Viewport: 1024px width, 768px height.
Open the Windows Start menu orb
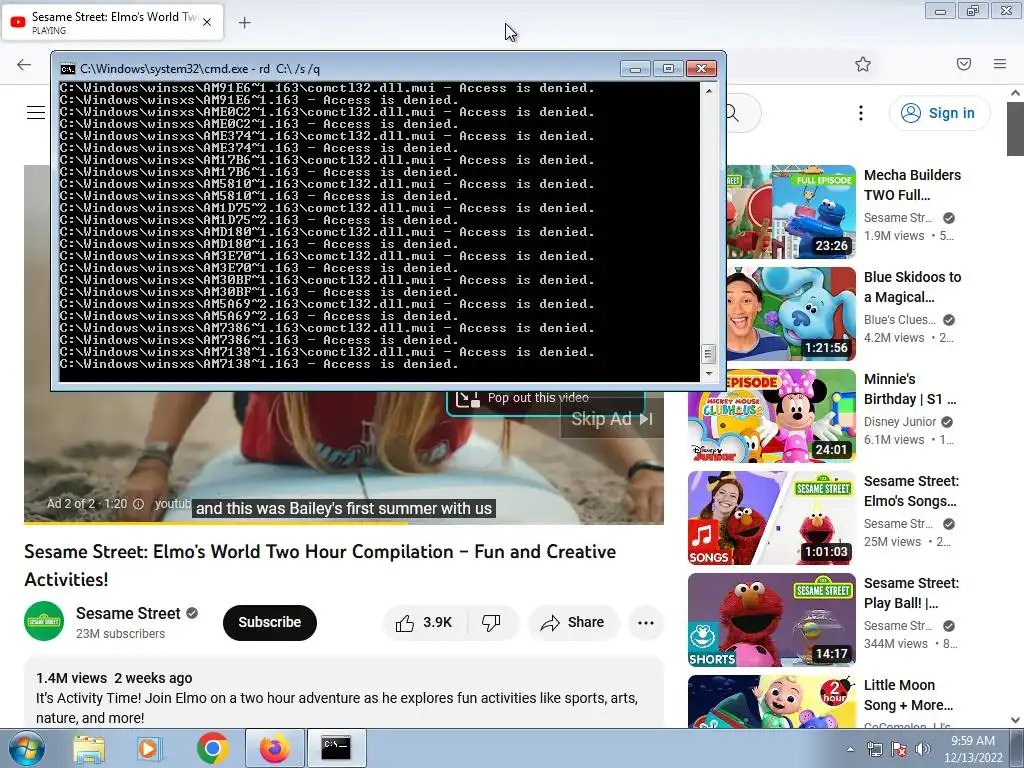26,748
